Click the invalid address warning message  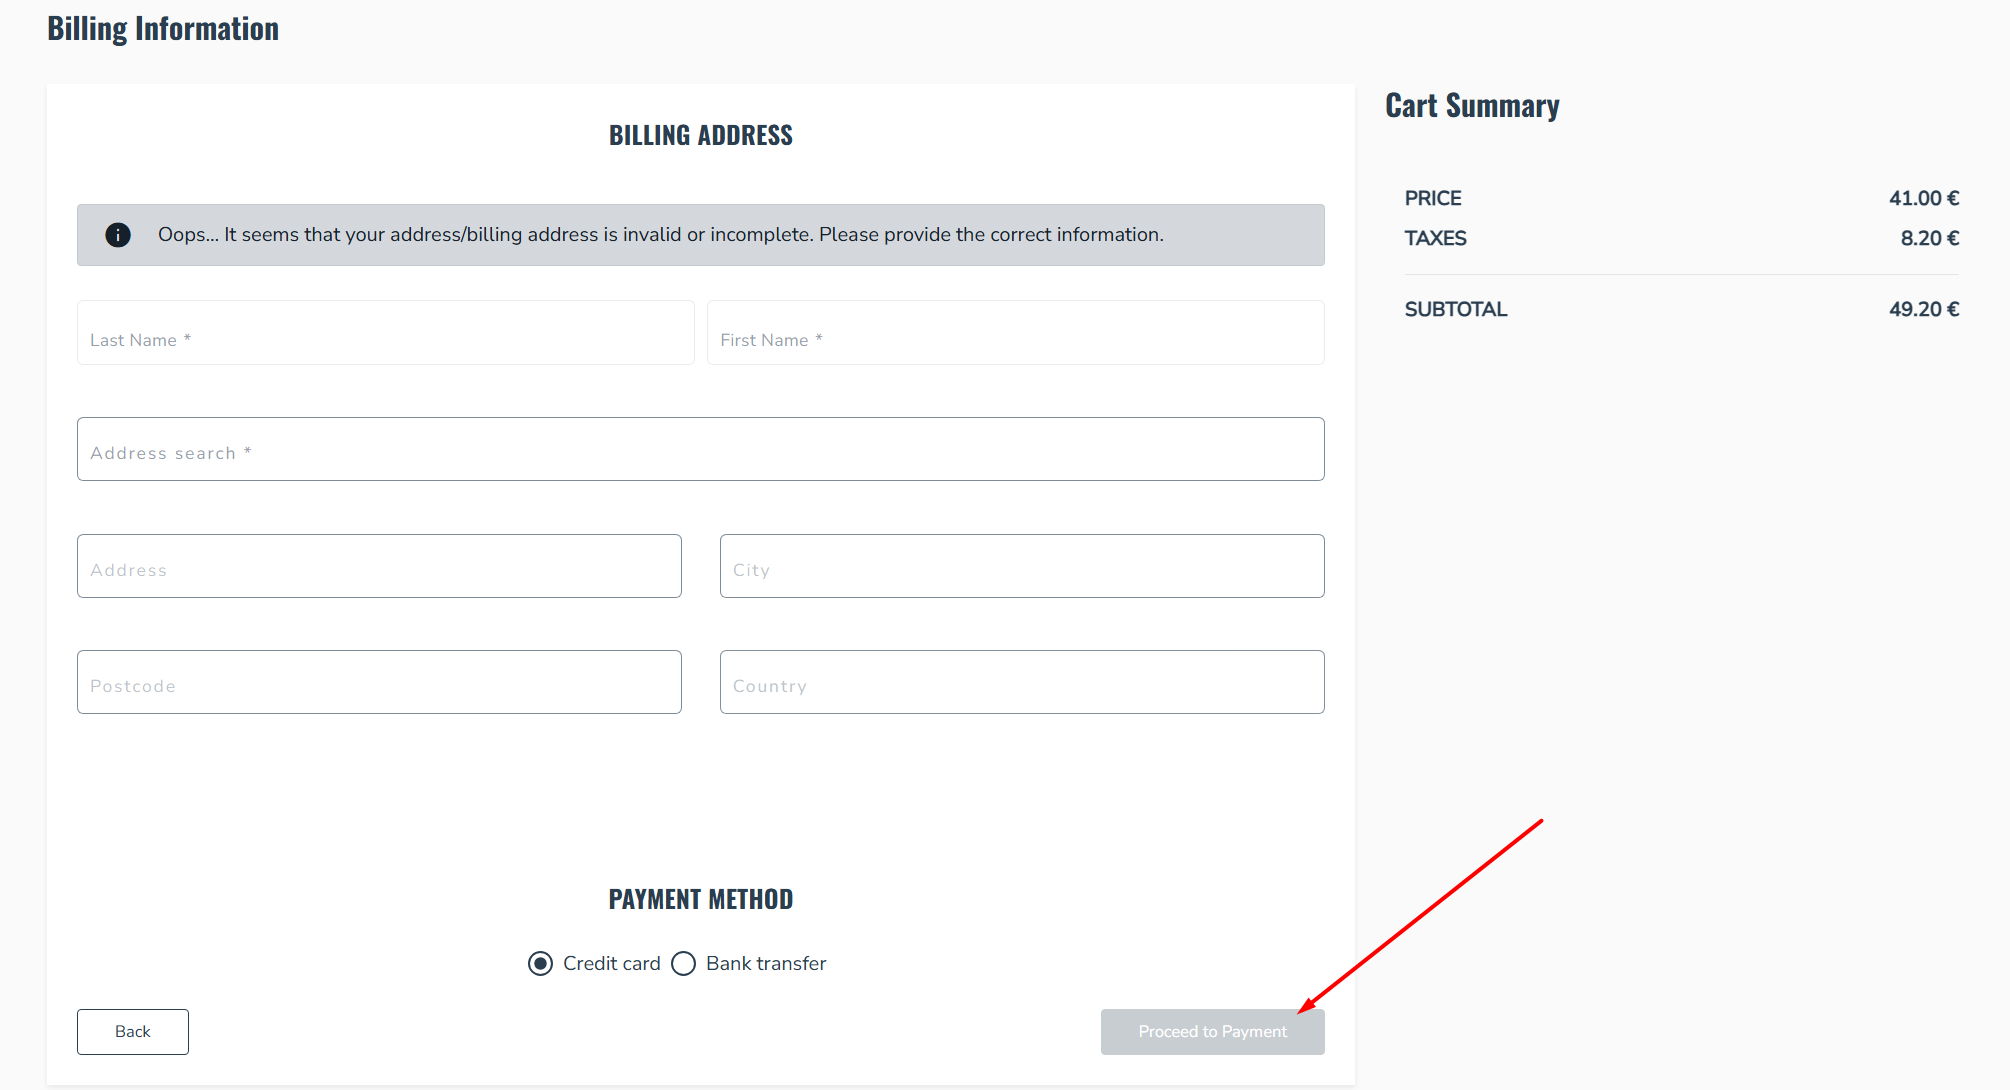point(661,235)
